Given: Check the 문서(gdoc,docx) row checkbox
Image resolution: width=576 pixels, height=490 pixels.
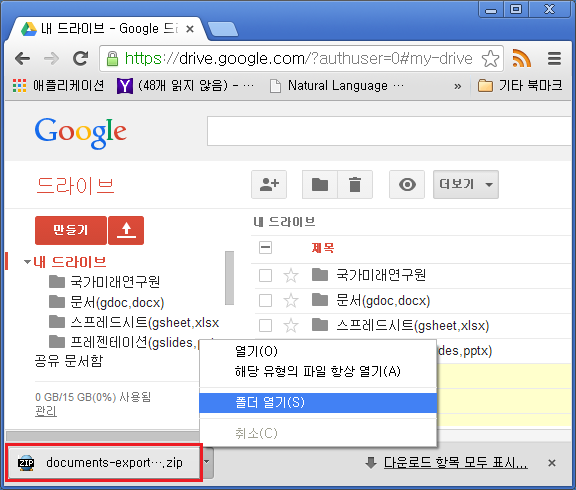Looking at the screenshot, I should point(265,300).
